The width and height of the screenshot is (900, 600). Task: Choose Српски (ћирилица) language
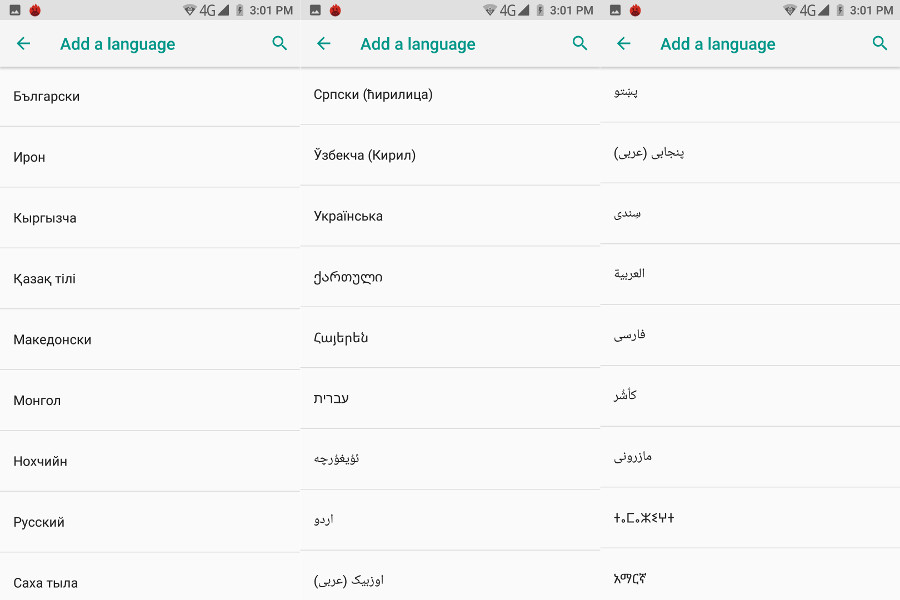(450, 95)
